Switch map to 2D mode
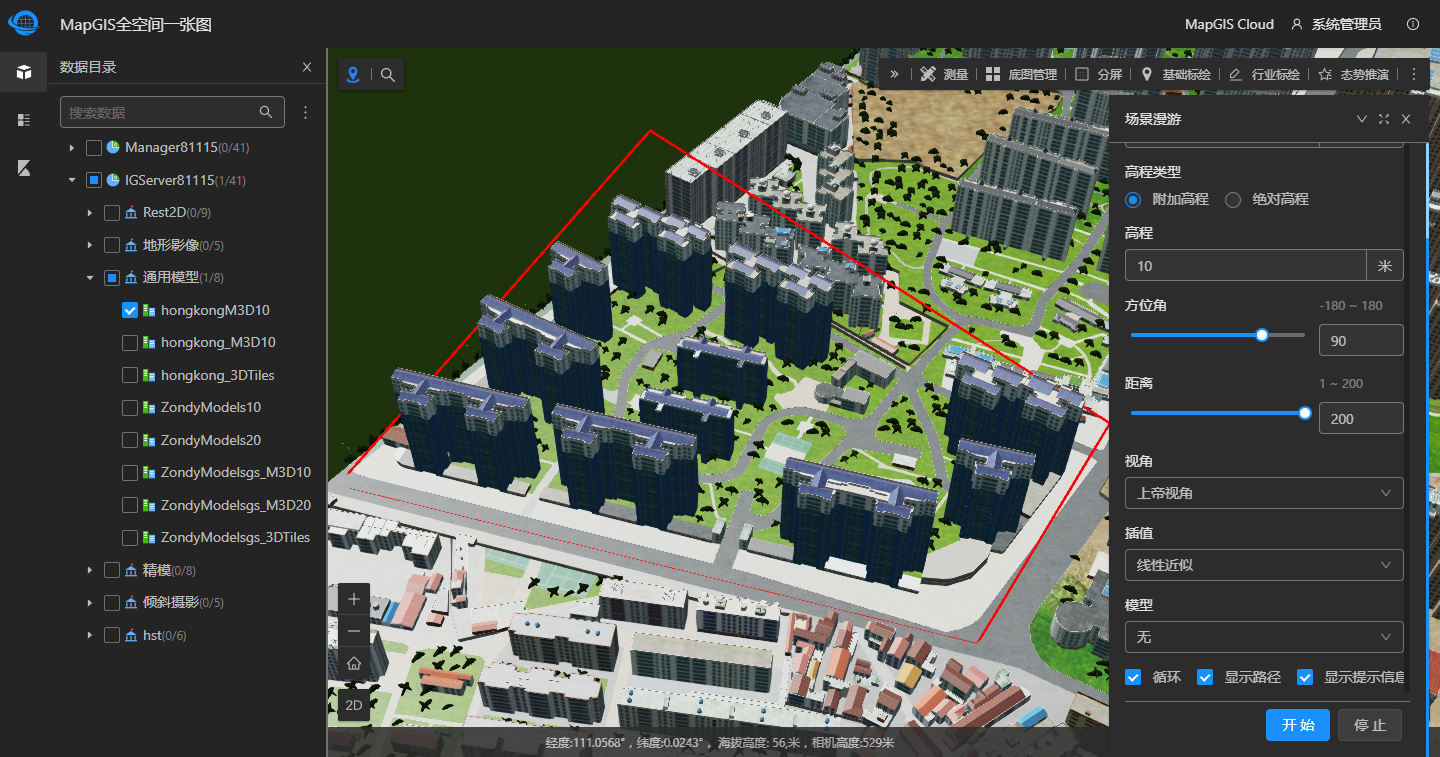 point(354,705)
